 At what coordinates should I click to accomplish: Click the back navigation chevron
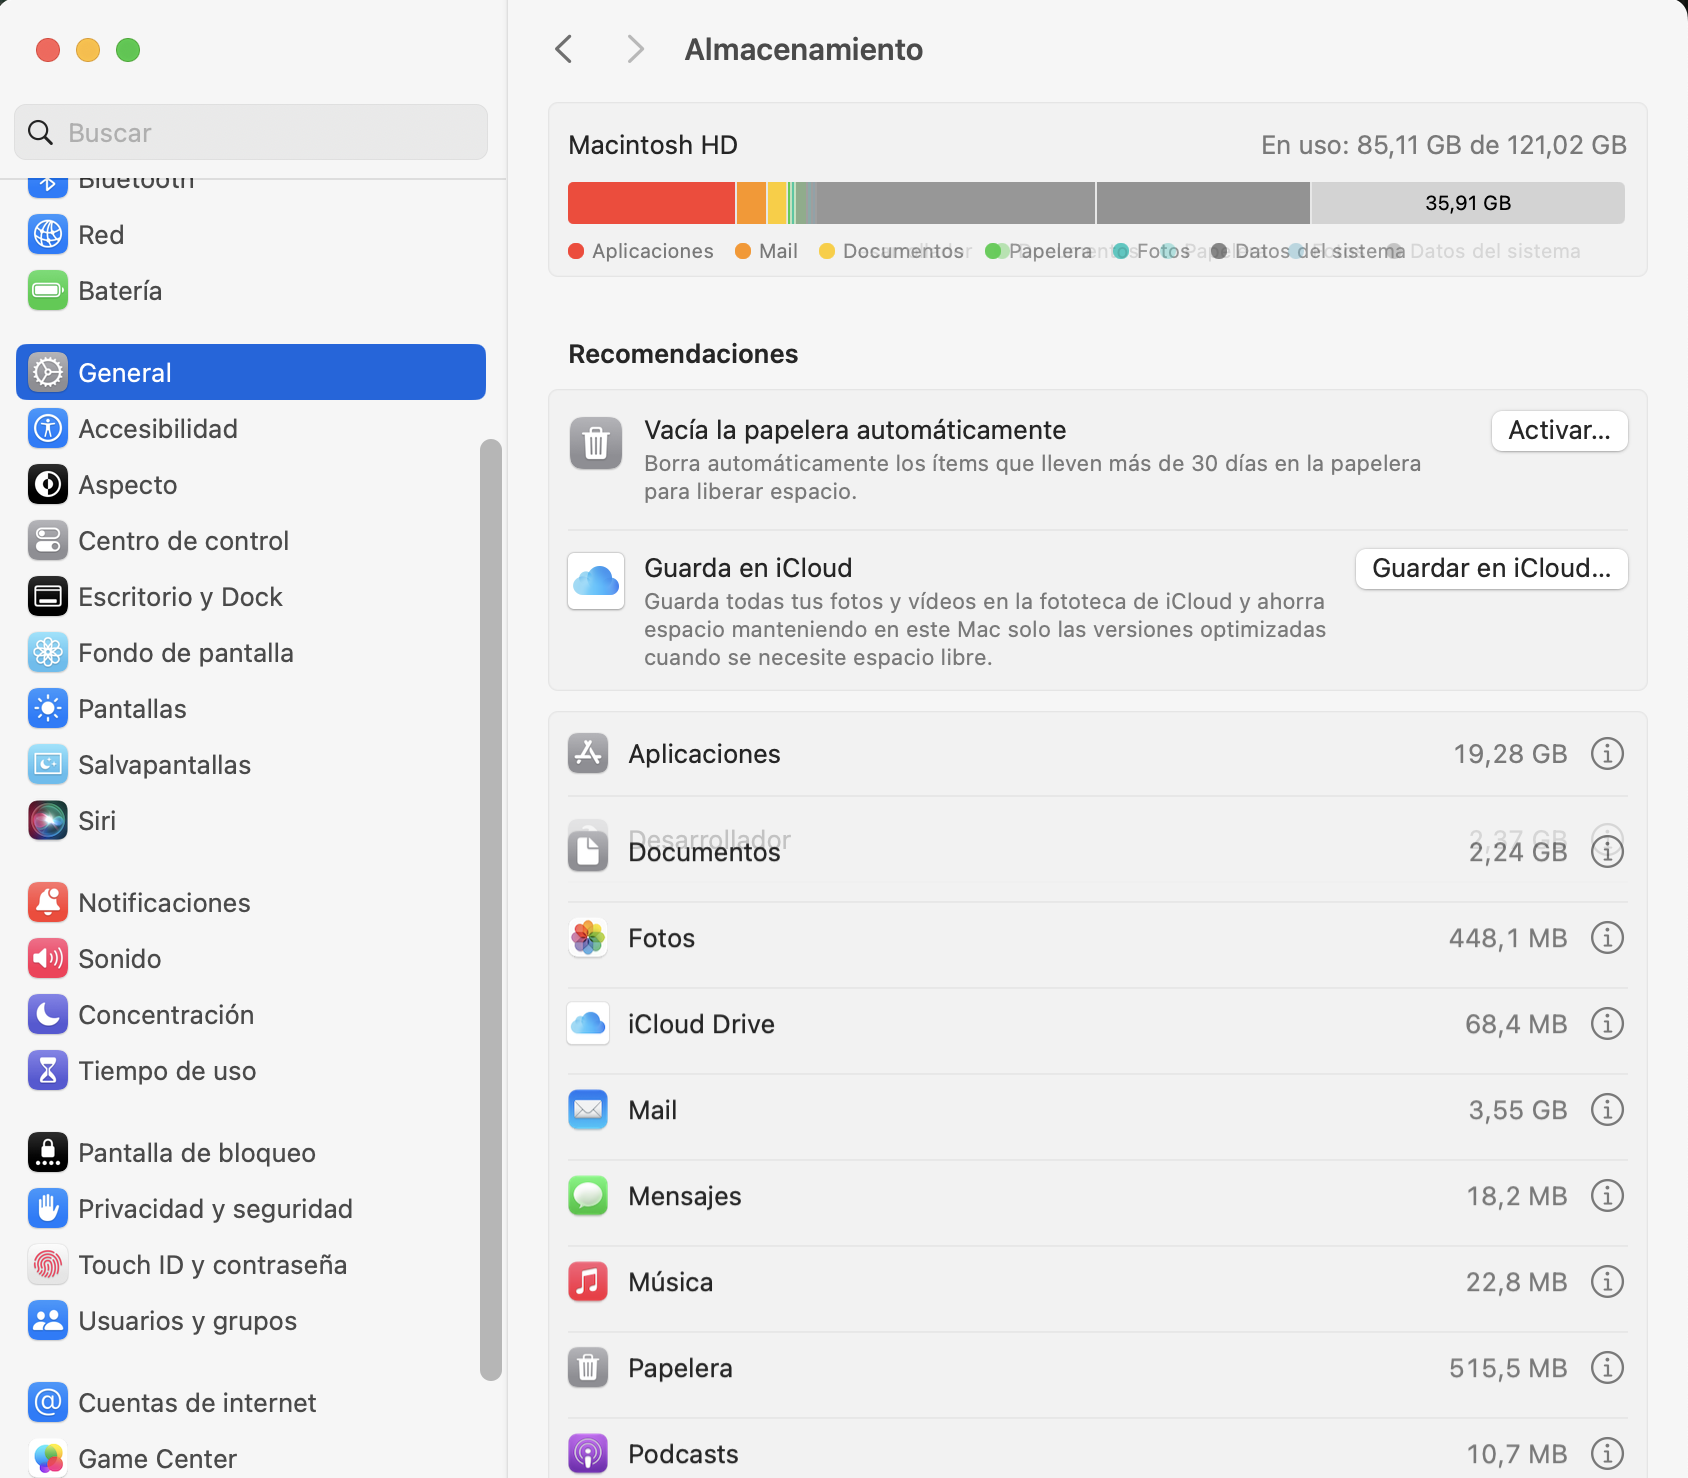pos(563,48)
